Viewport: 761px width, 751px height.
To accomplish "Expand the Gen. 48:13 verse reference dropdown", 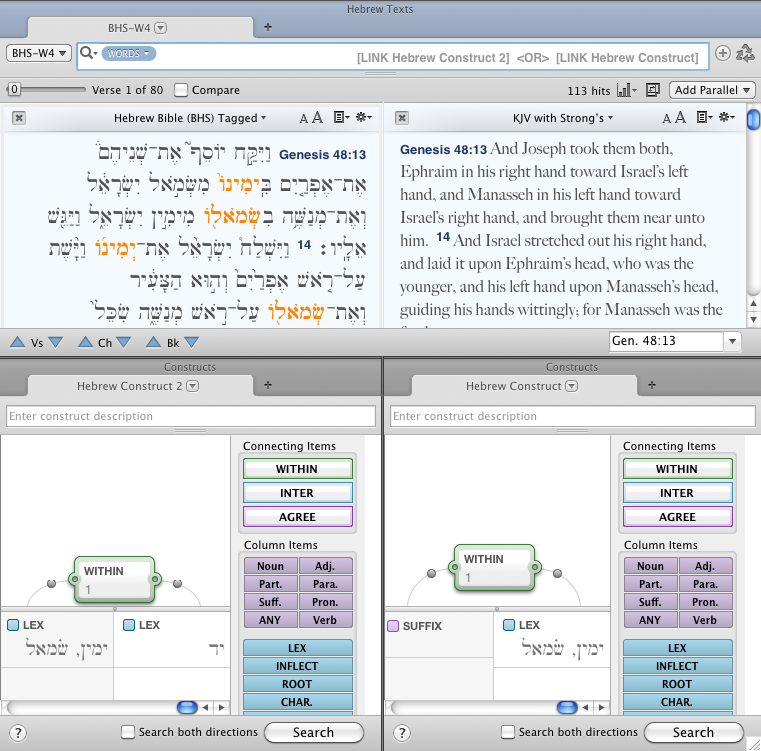I will pyautogui.click(x=733, y=342).
